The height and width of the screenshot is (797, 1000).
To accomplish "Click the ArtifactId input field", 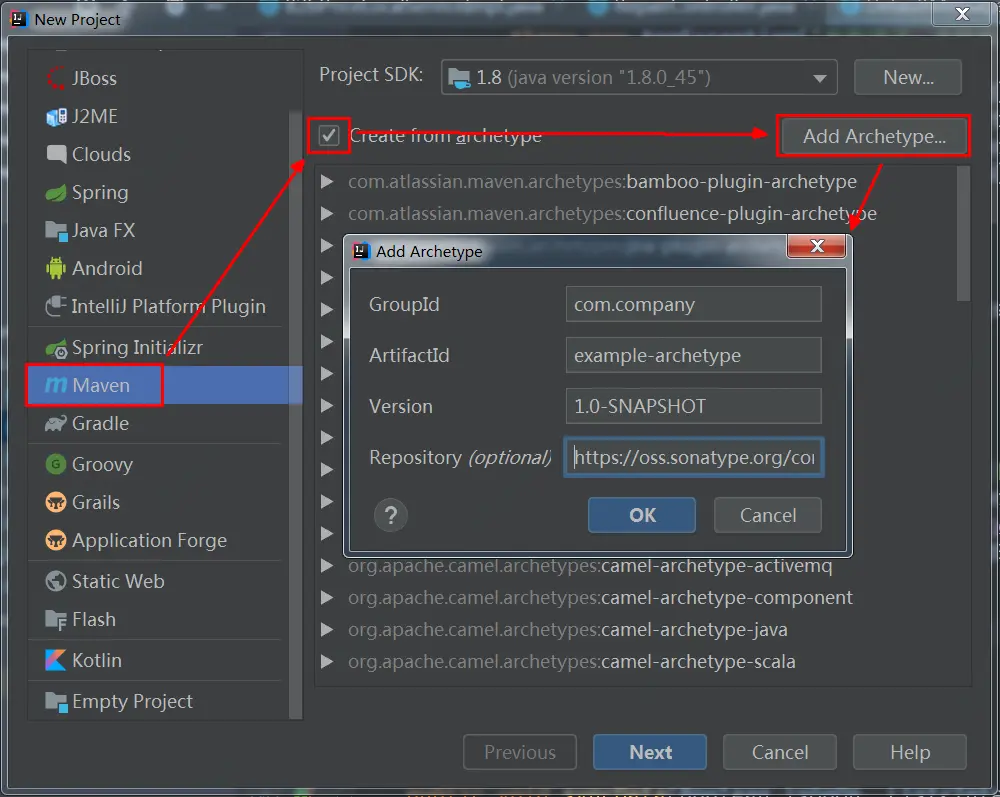I will click(x=694, y=355).
